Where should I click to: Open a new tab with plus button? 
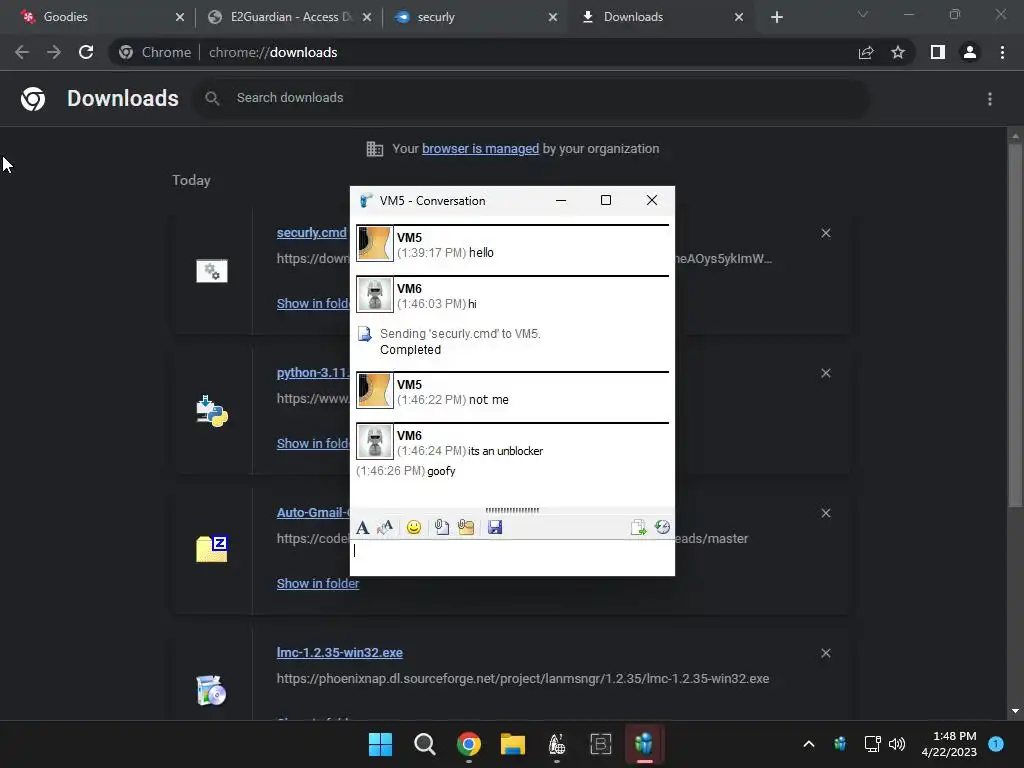776,17
